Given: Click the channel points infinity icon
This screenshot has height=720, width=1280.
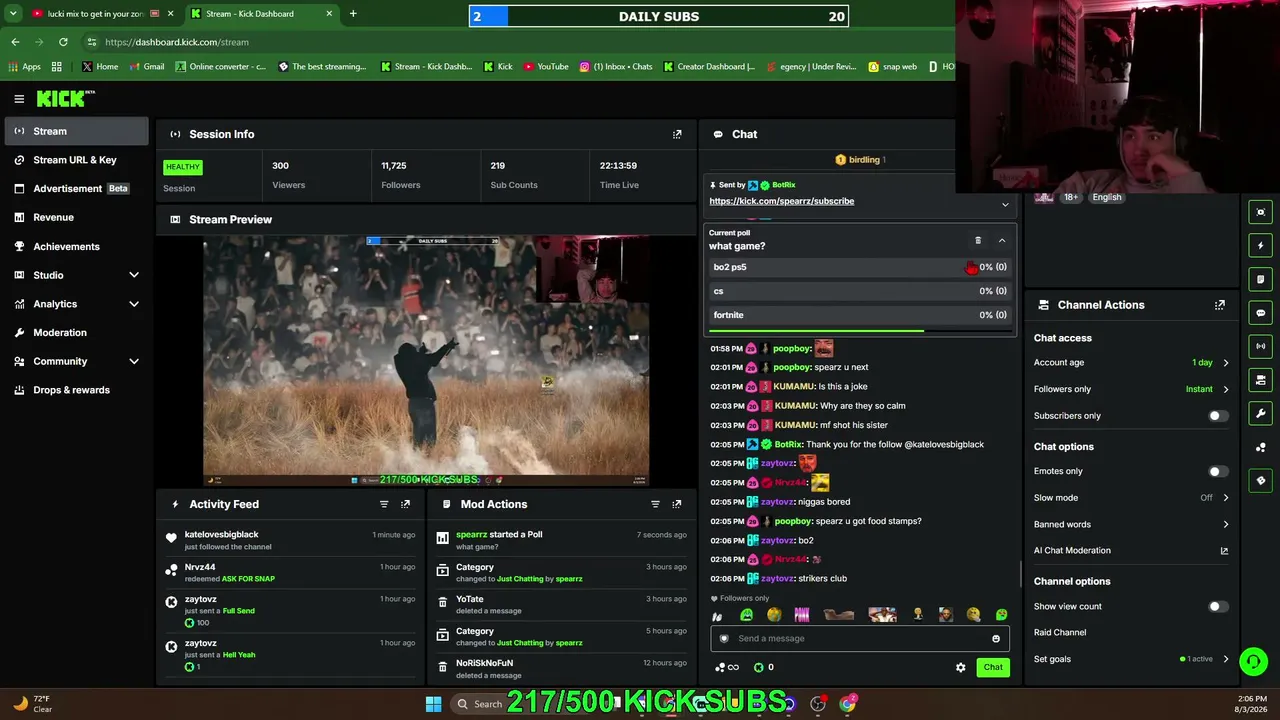Looking at the screenshot, I should pos(727,667).
